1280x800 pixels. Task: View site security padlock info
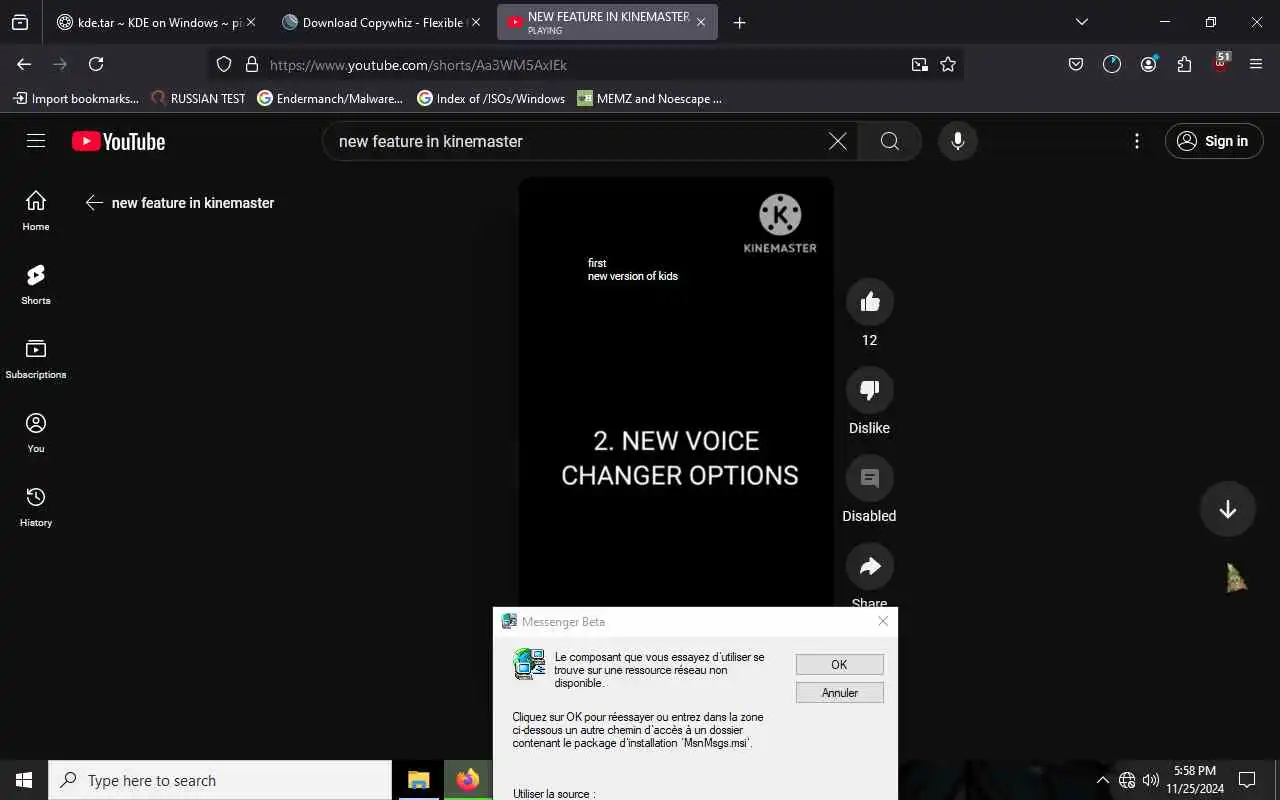[x=251, y=64]
